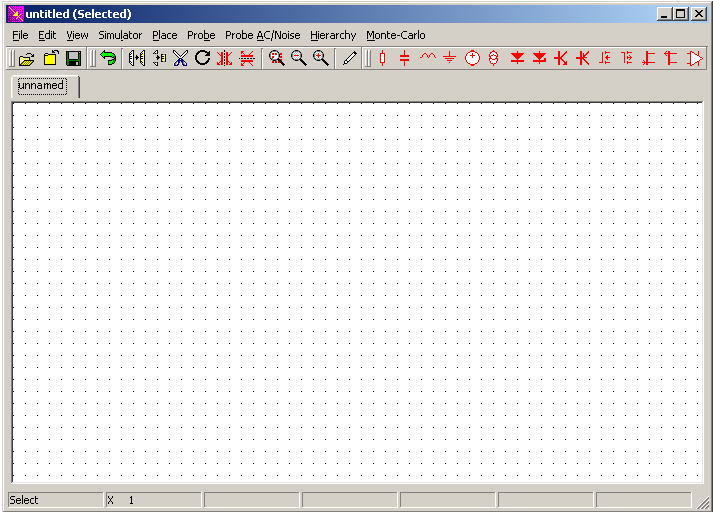Flip selection about the horizontal axis
The height and width of the screenshot is (512, 713).
point(247,59)
